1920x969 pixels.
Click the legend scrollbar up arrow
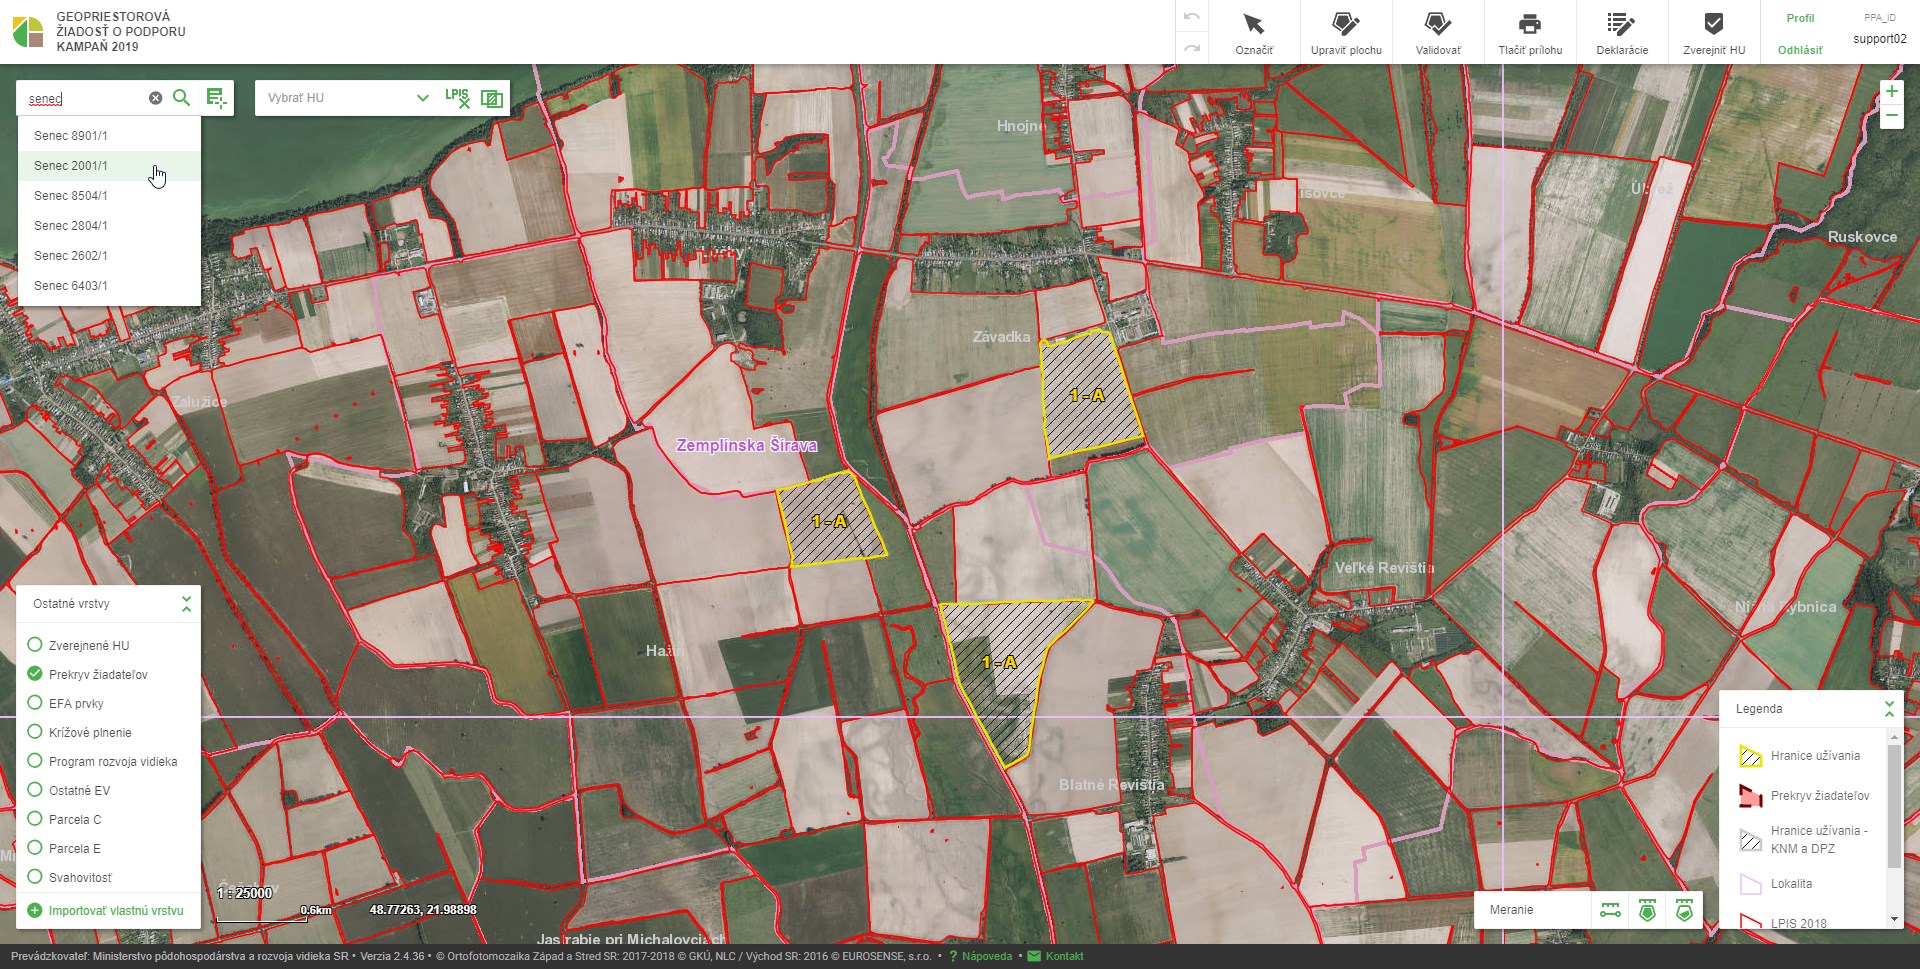click(x=1894, y=737)
